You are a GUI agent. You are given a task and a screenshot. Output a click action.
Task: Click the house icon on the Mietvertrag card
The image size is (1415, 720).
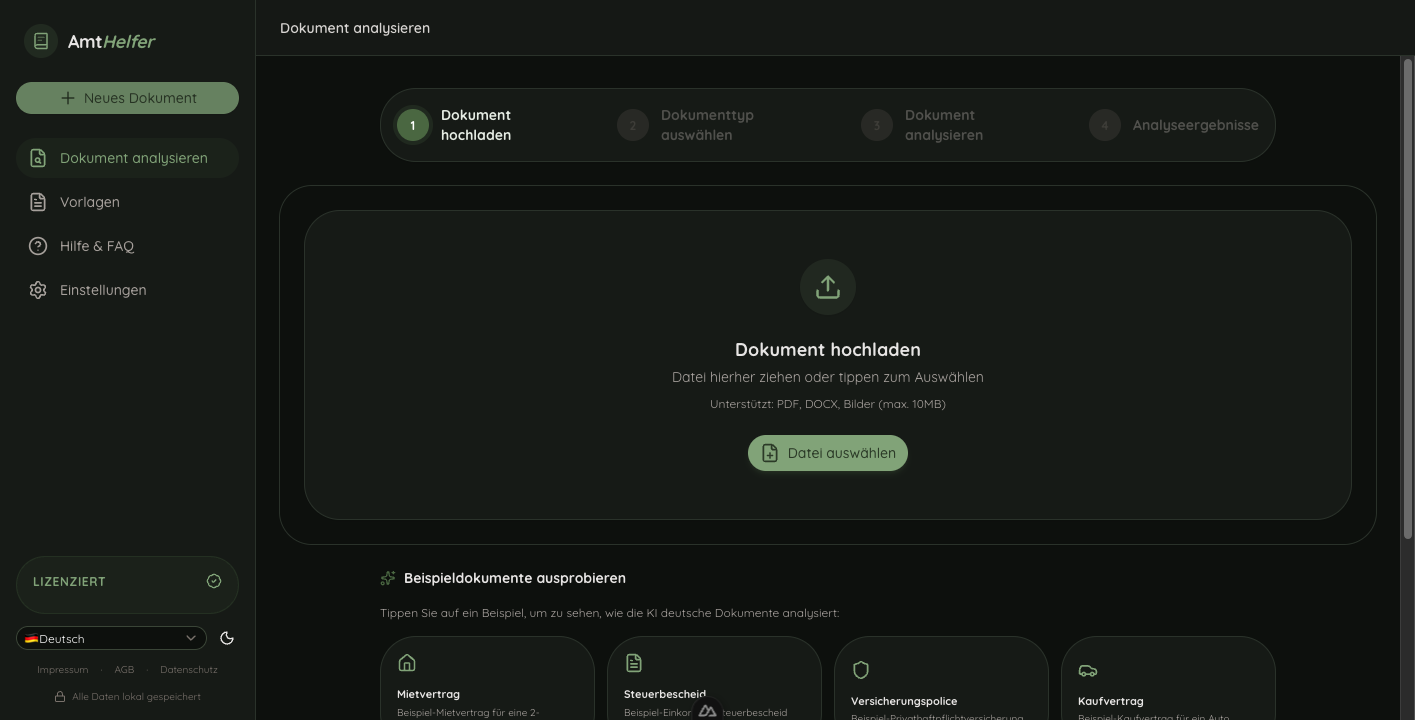406,662
